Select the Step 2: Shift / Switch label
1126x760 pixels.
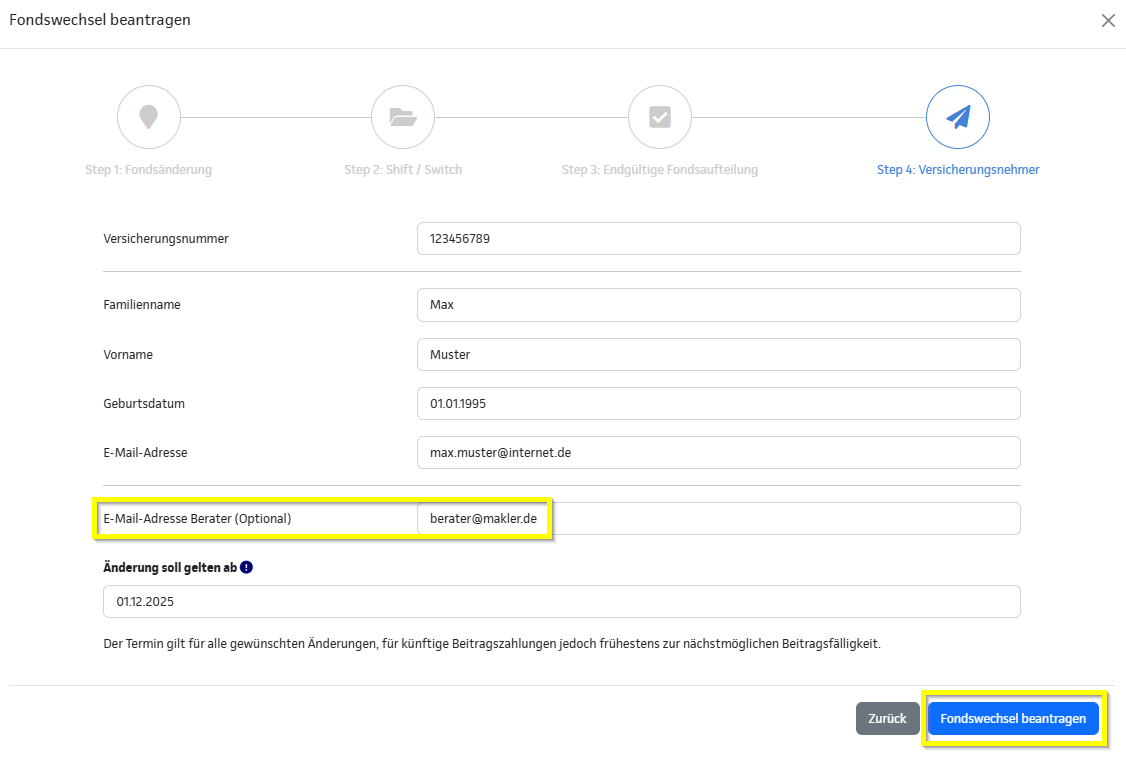tap(403, 170)
